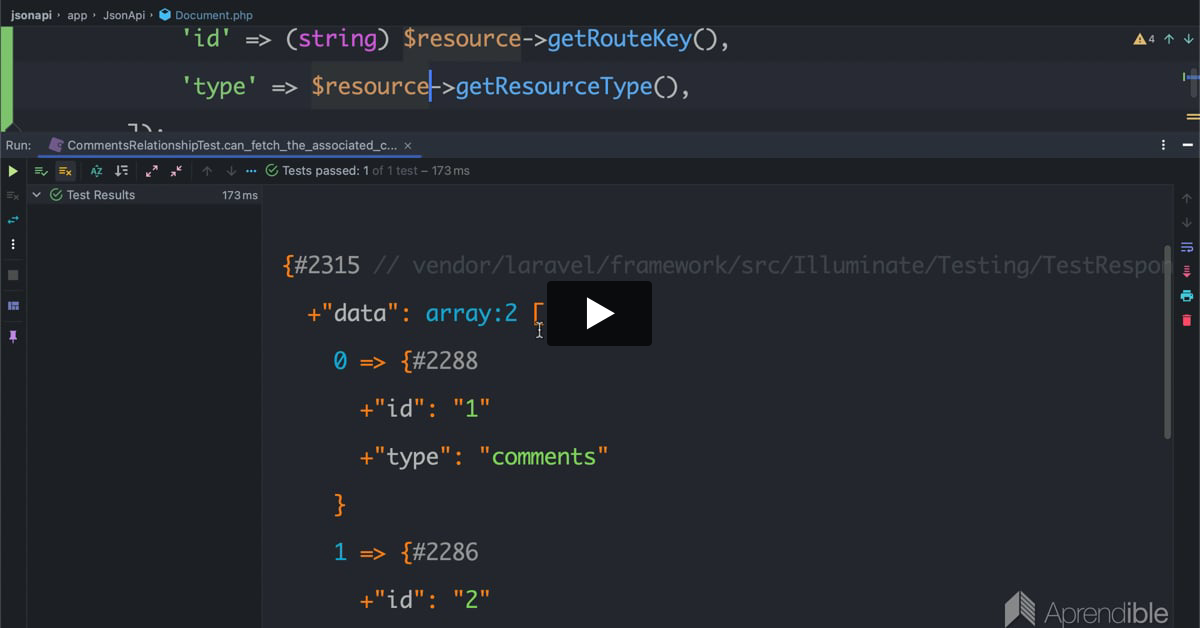Screen dimensions: 1200x628
Task: Pin the run tab with pin icon
Action: [x=13, y=337]
